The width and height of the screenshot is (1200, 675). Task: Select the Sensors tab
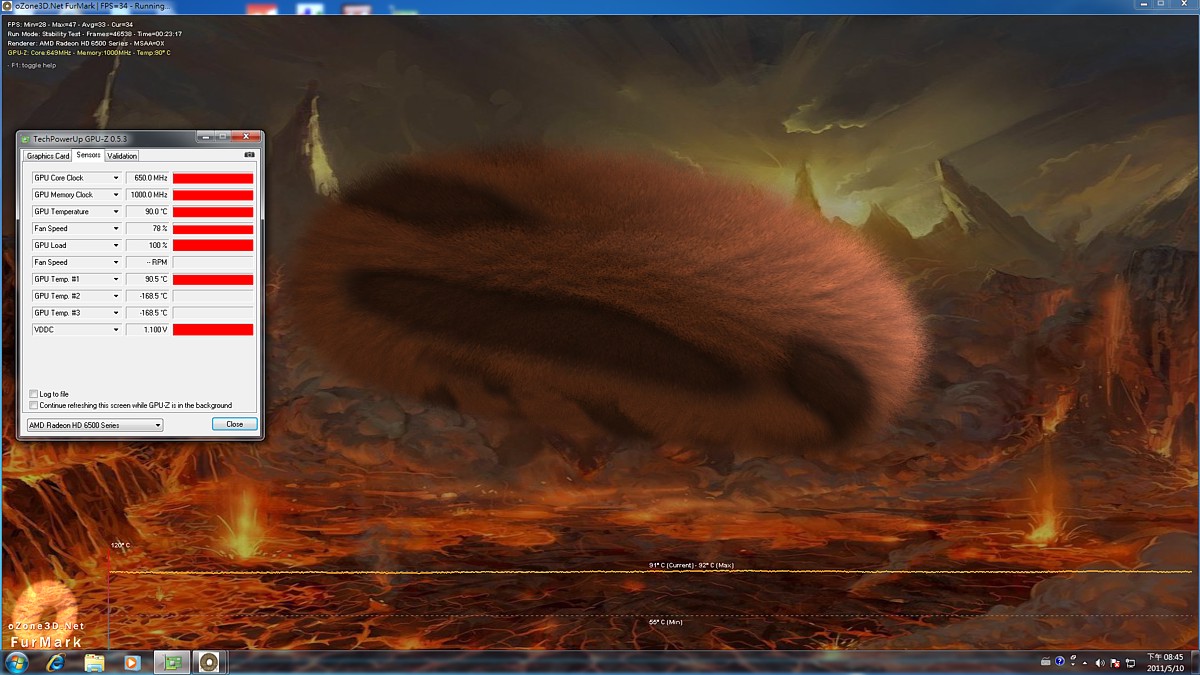pos(88,155)
